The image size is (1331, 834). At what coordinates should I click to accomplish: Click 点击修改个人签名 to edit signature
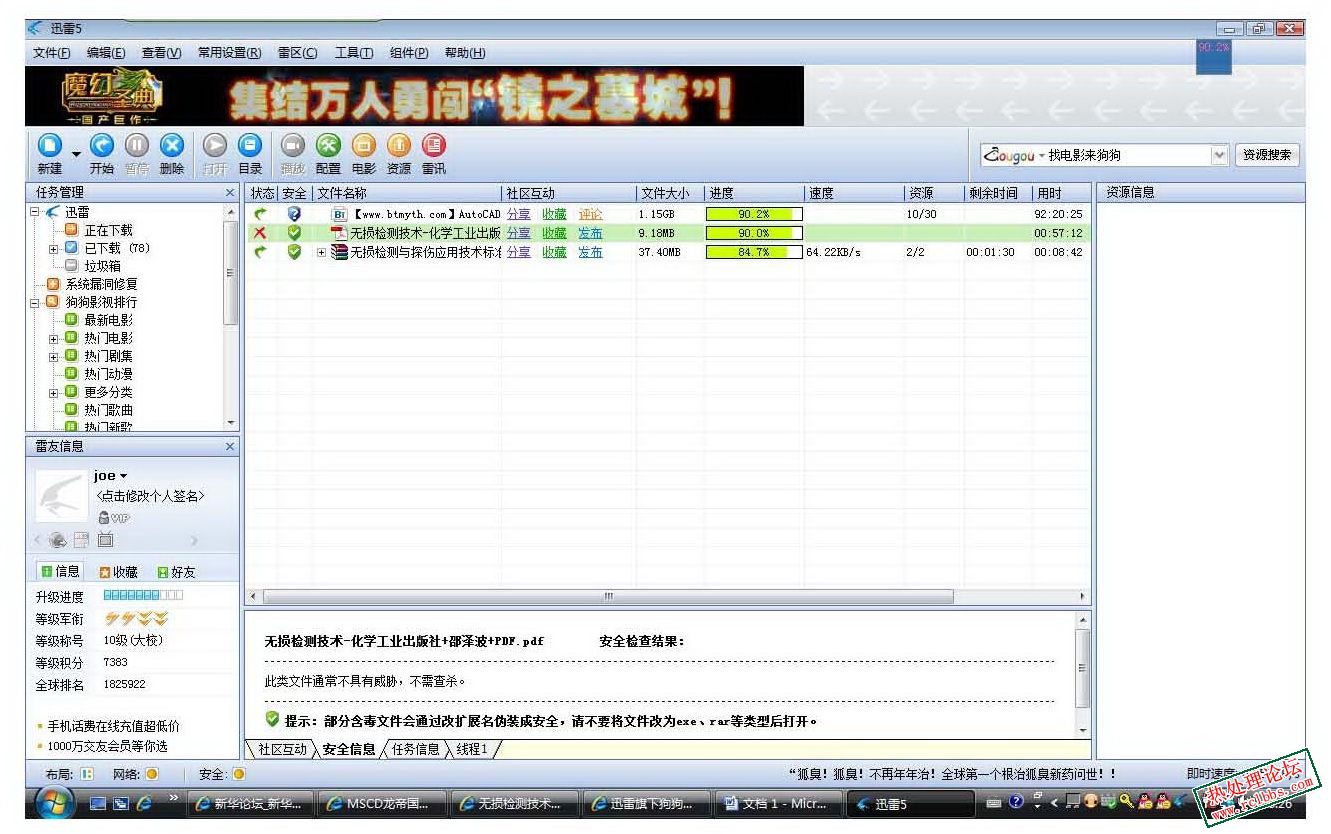click(x=150, y=496)
